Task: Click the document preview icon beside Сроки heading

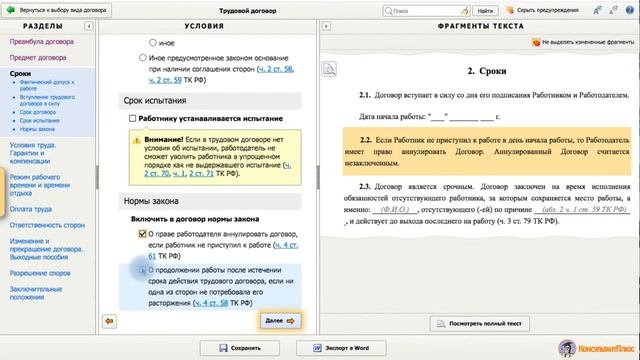Action: (329, 69)
